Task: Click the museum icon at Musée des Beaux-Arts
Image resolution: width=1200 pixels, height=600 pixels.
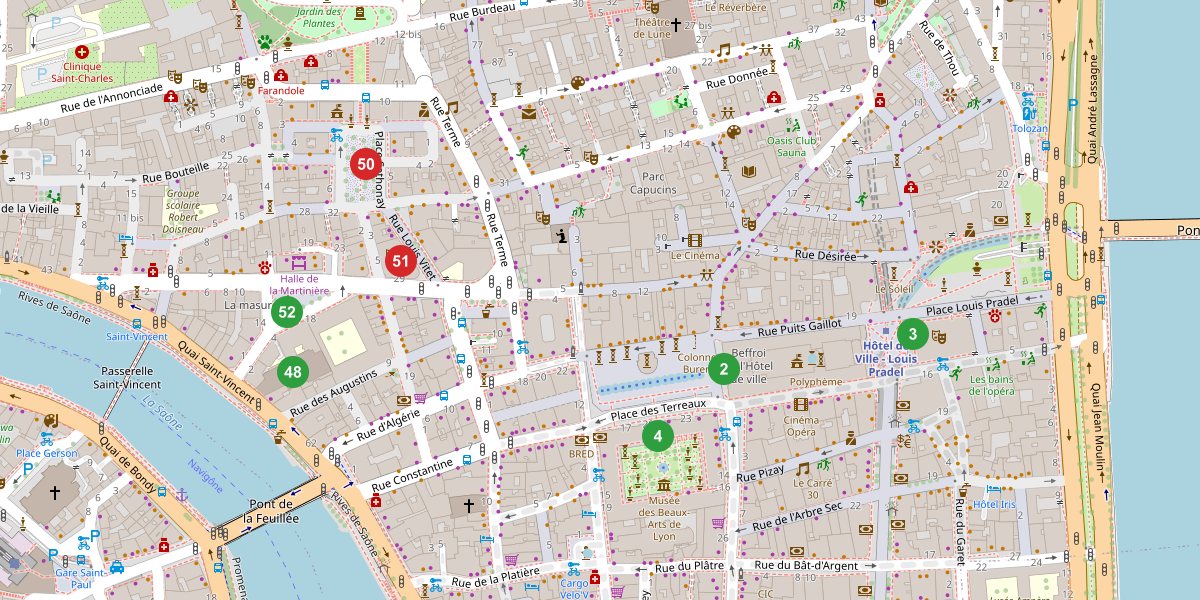Action: (663, 486)
